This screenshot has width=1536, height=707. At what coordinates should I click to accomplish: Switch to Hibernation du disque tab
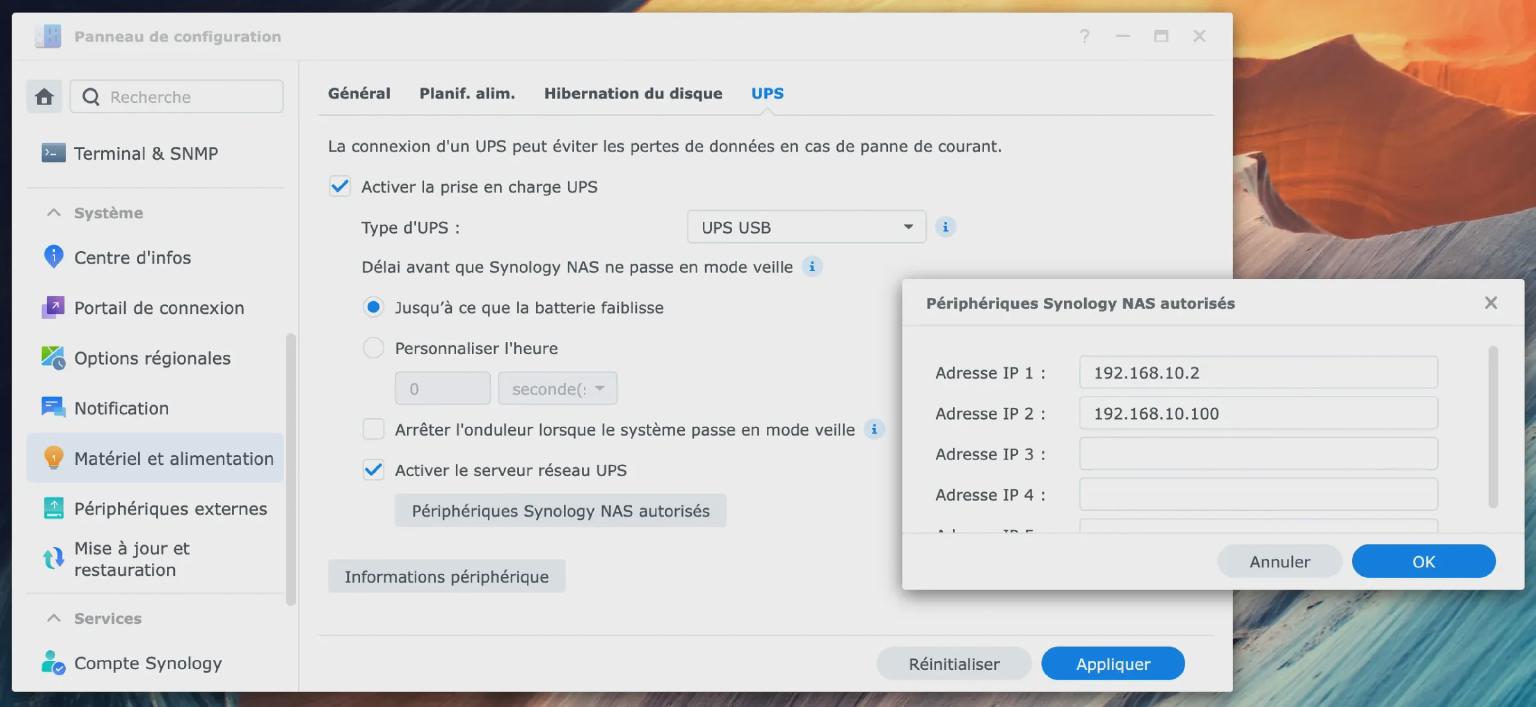point(632,93)
